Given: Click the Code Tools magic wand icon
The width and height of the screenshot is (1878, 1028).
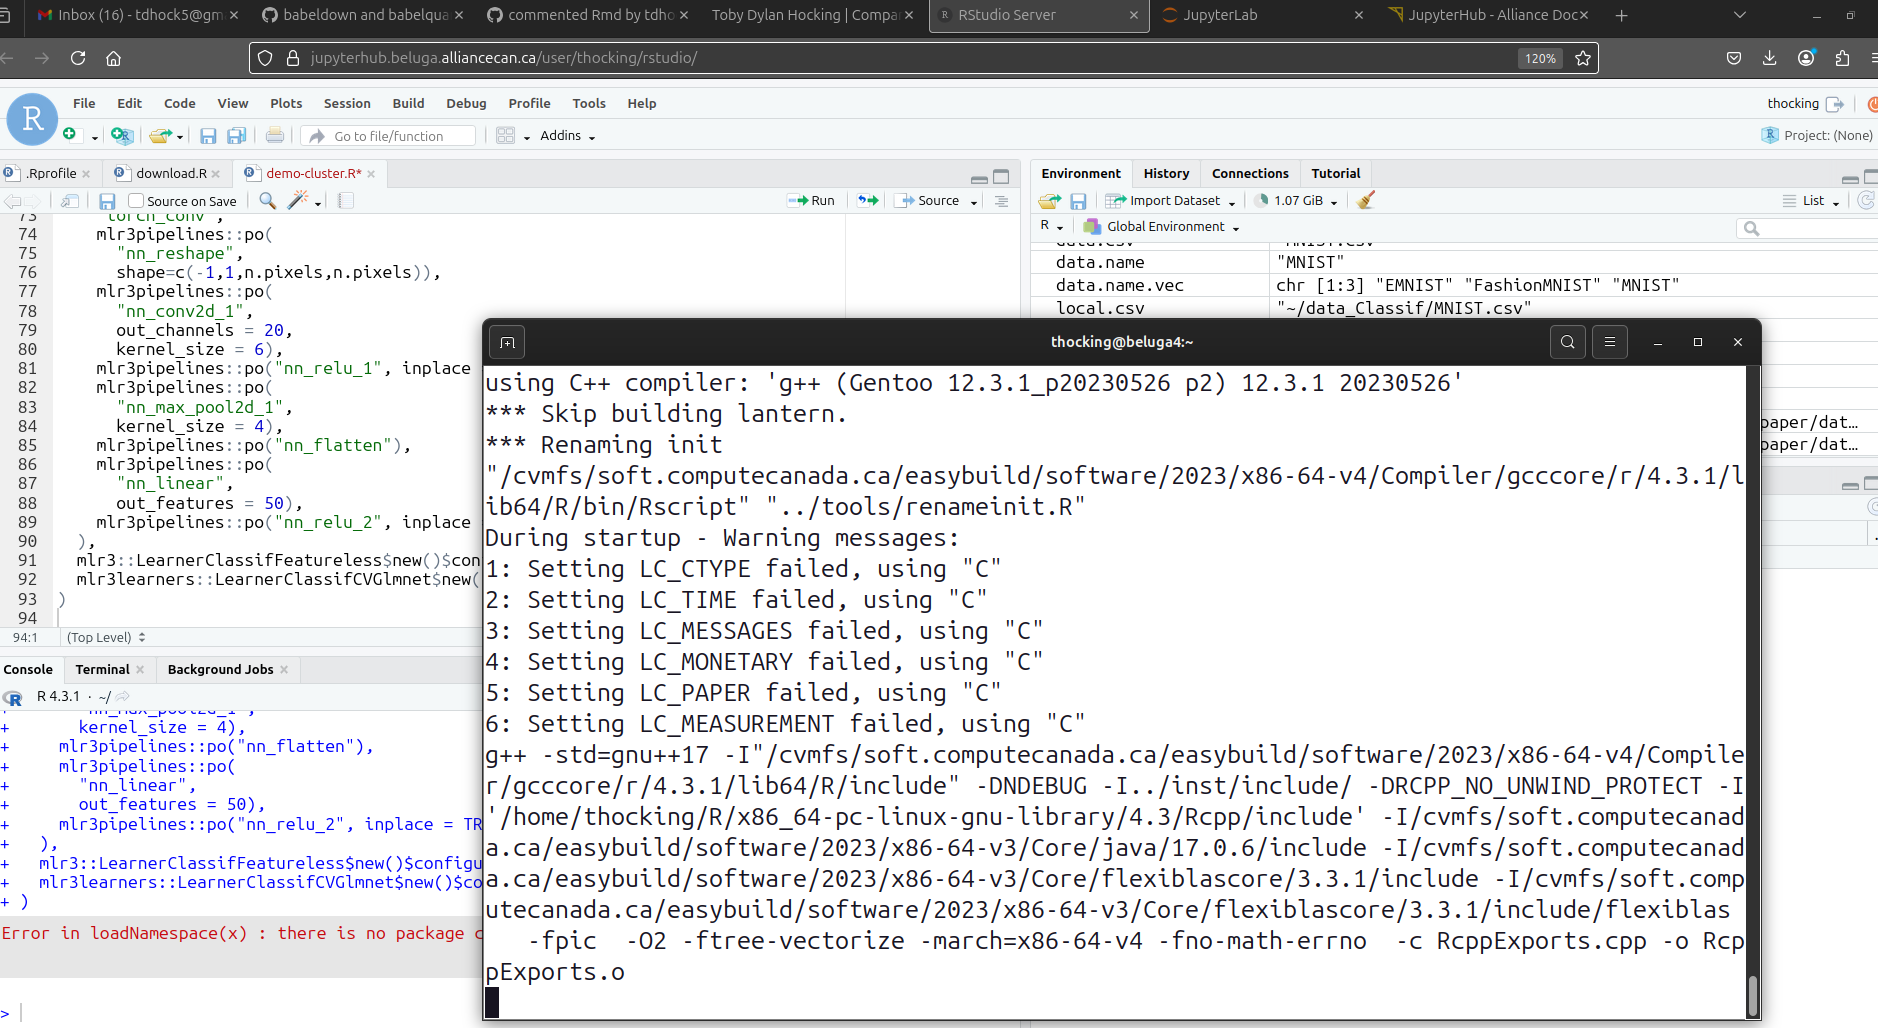Looking at the screenshot, I should [x=297, y=201].
